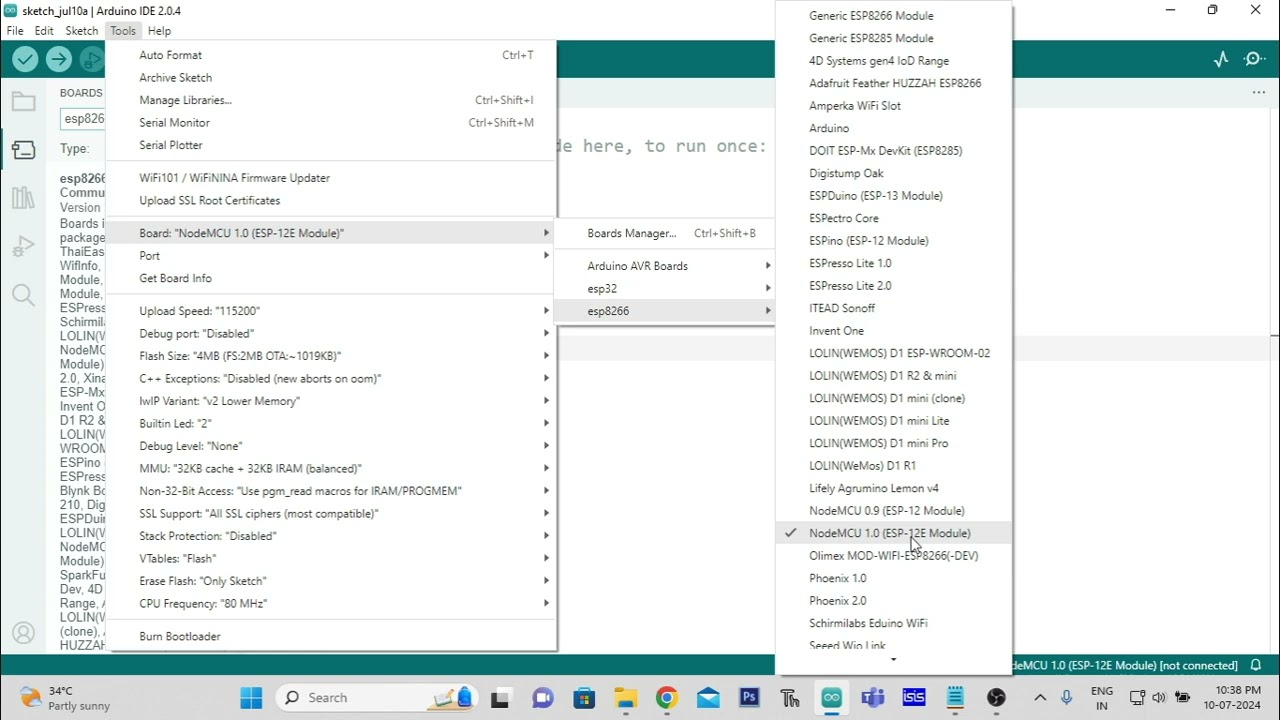
Task: Select ESPDuino (ESP-13 Module)
Action: click(894, 196)
